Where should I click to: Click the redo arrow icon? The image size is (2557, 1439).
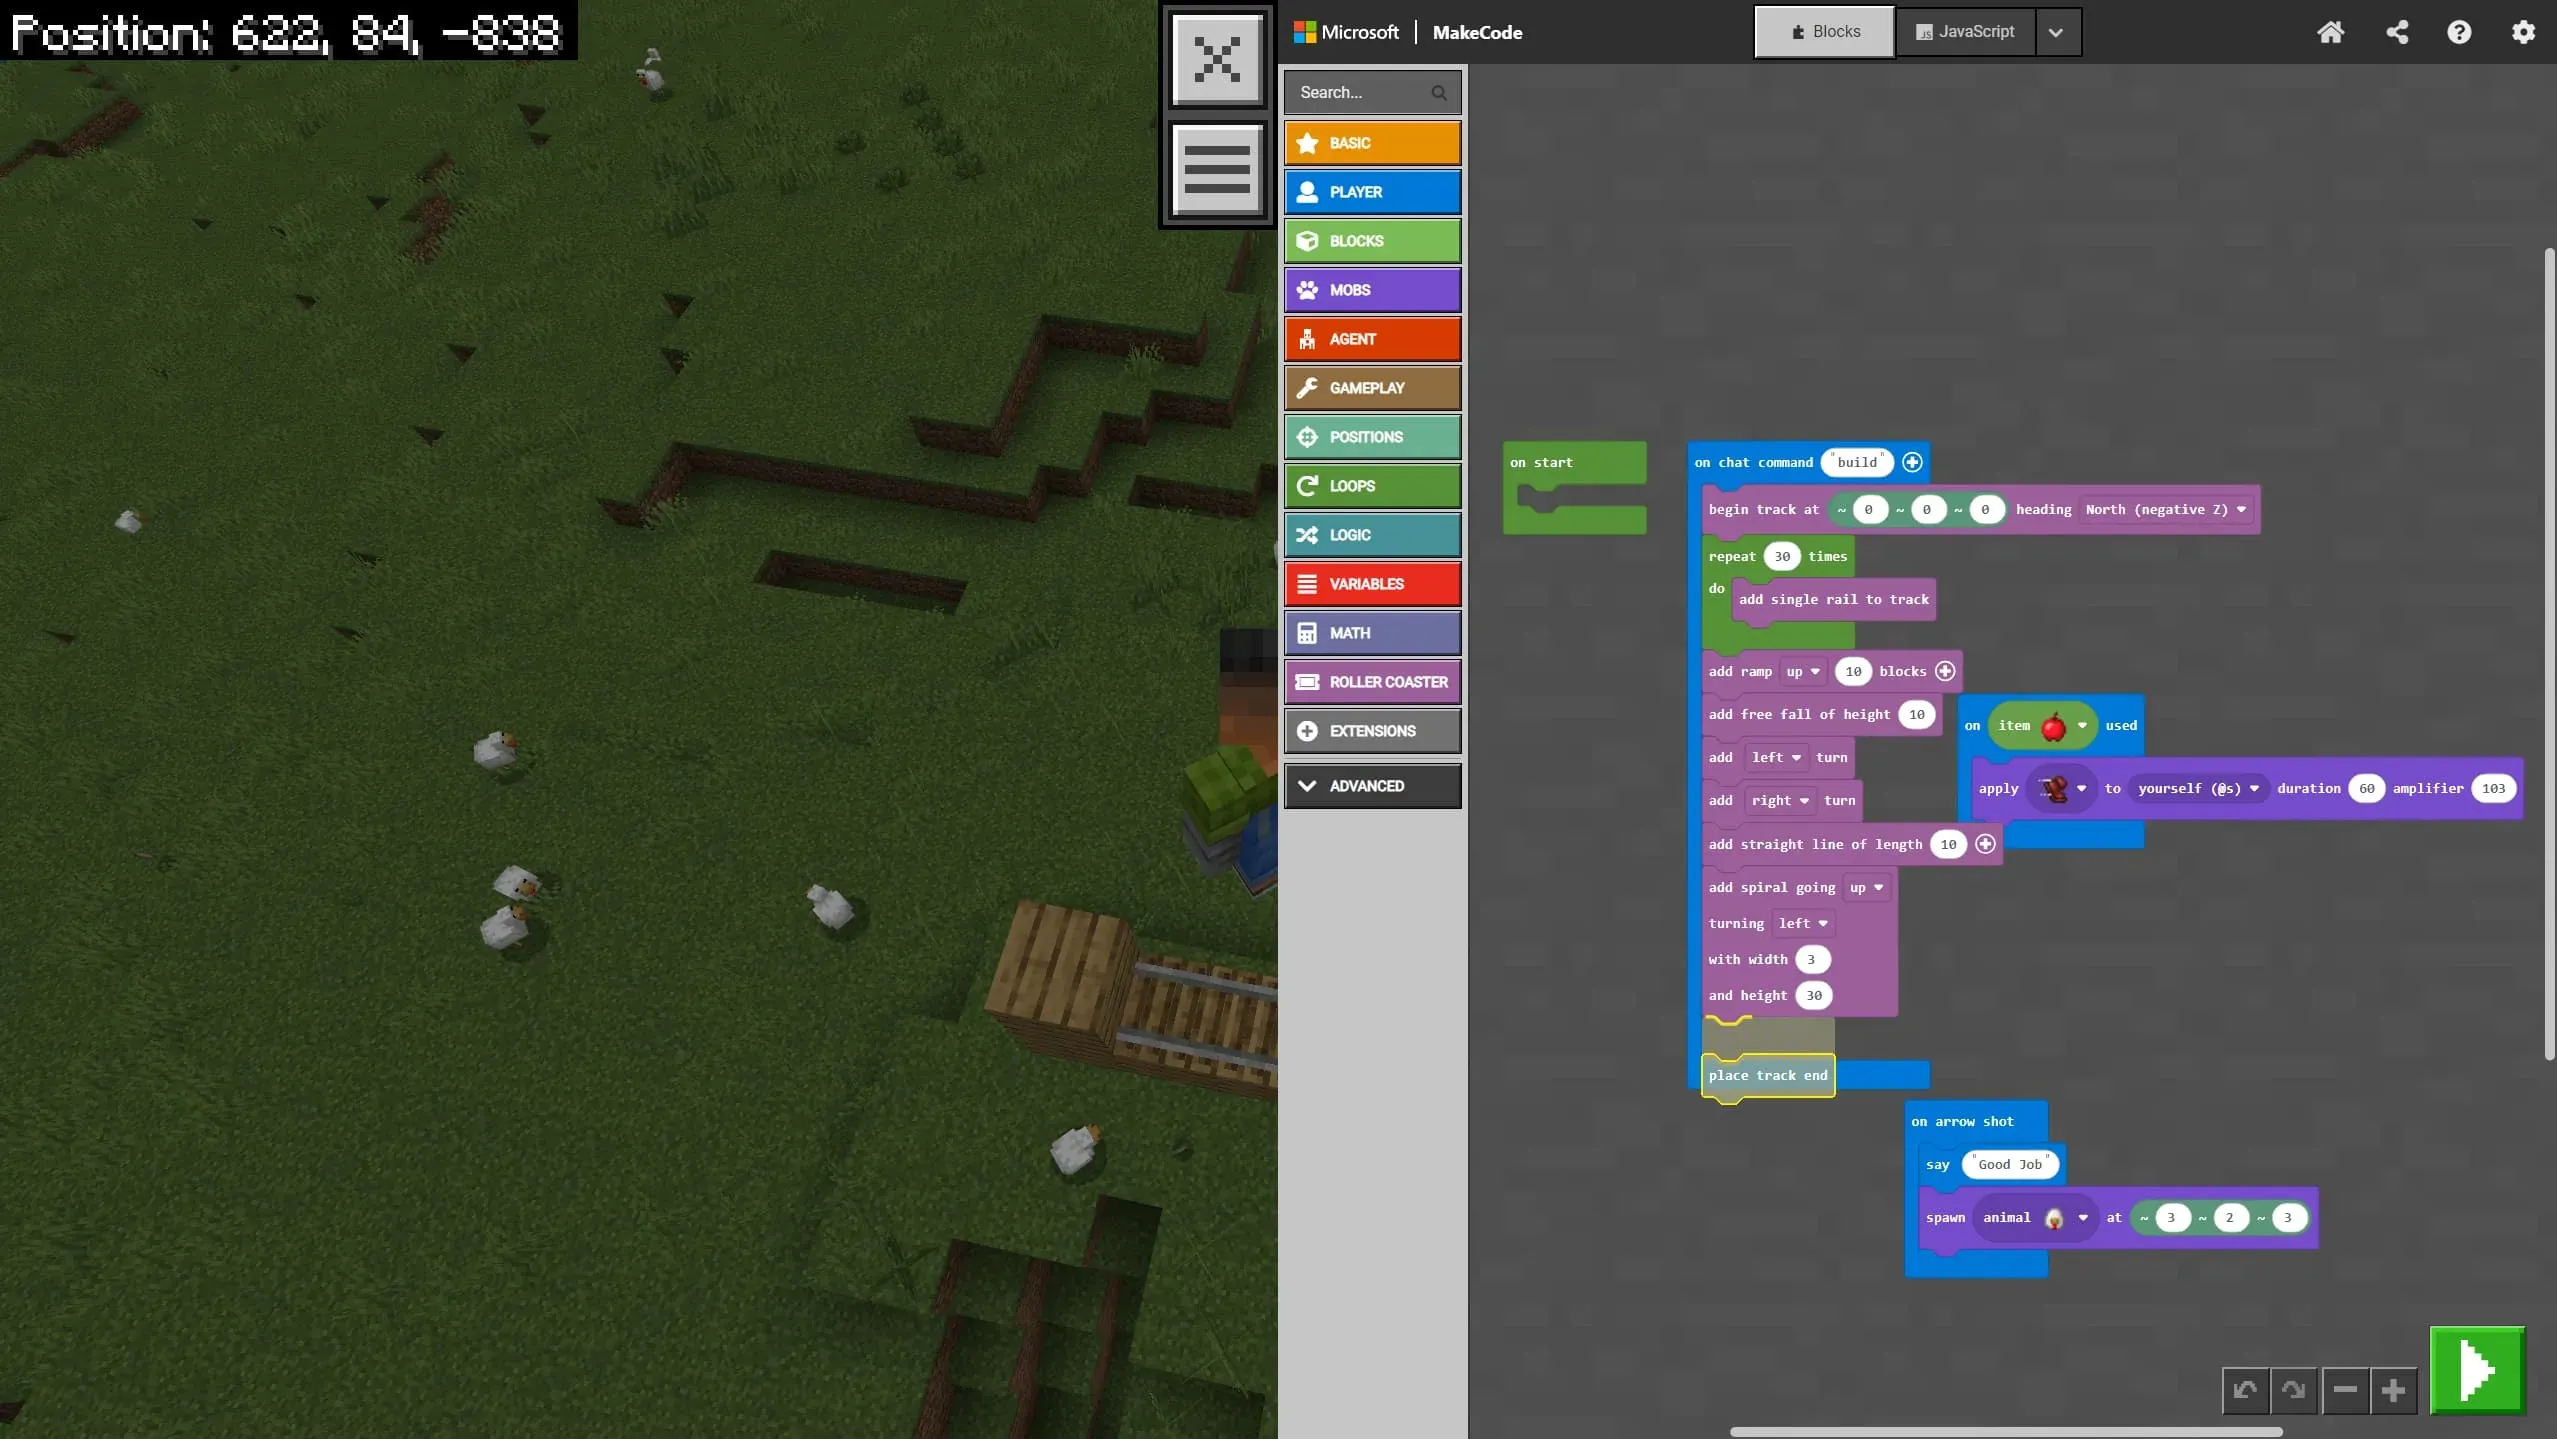(x=2294, y=1390)
